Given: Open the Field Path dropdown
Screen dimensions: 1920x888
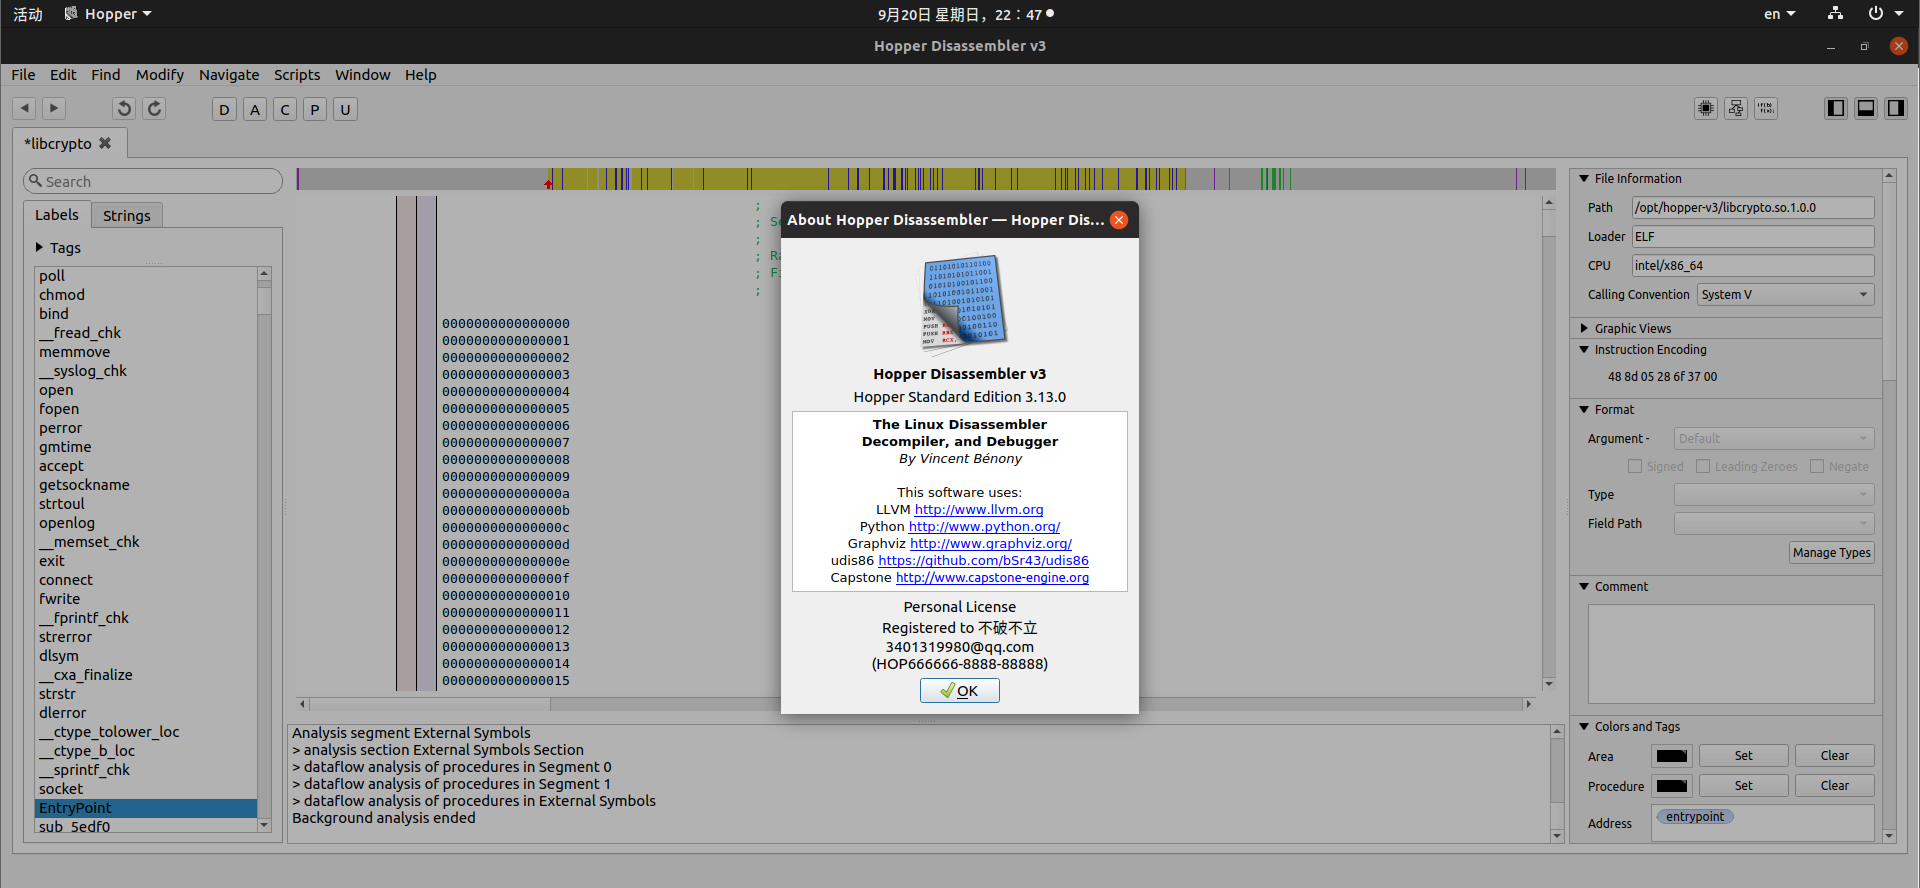Looking at the screenshot, I should coord(1774,524).
